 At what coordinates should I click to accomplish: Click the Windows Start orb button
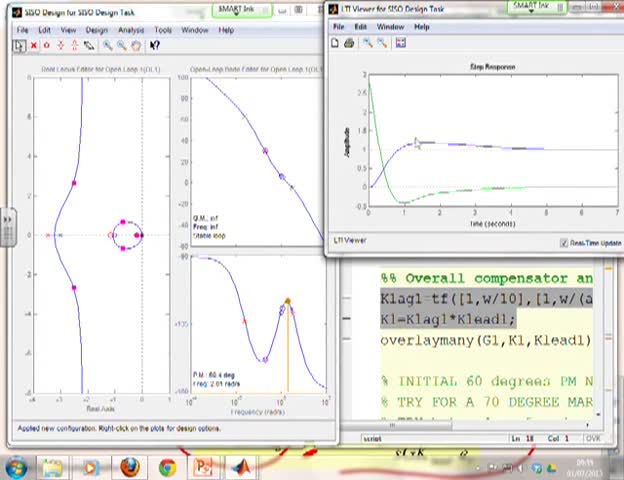tap(16, 467)
